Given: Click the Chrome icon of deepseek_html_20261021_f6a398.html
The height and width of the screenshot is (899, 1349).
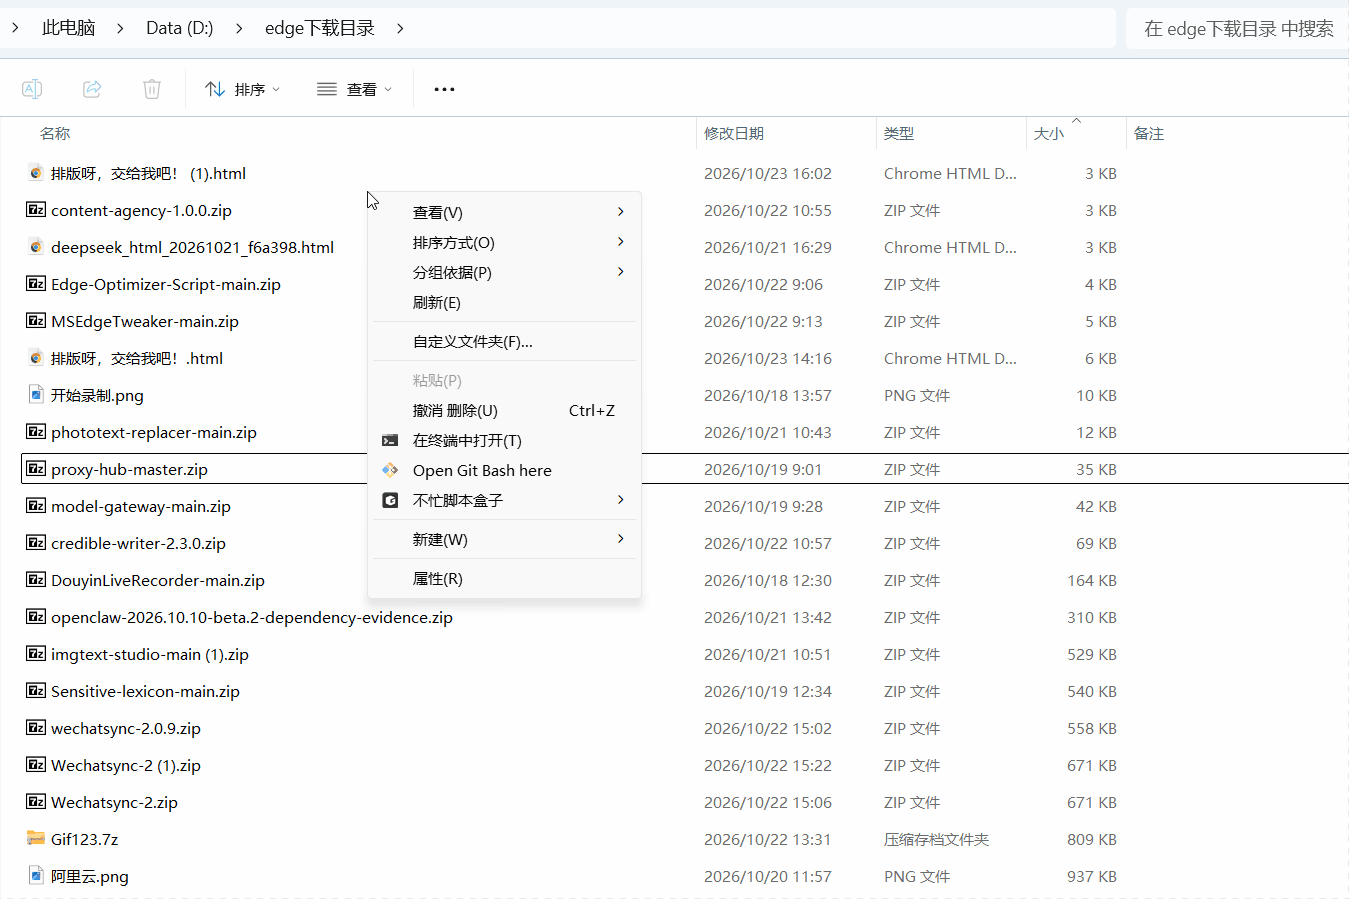Looking at the screenshot, I should 36,247.
